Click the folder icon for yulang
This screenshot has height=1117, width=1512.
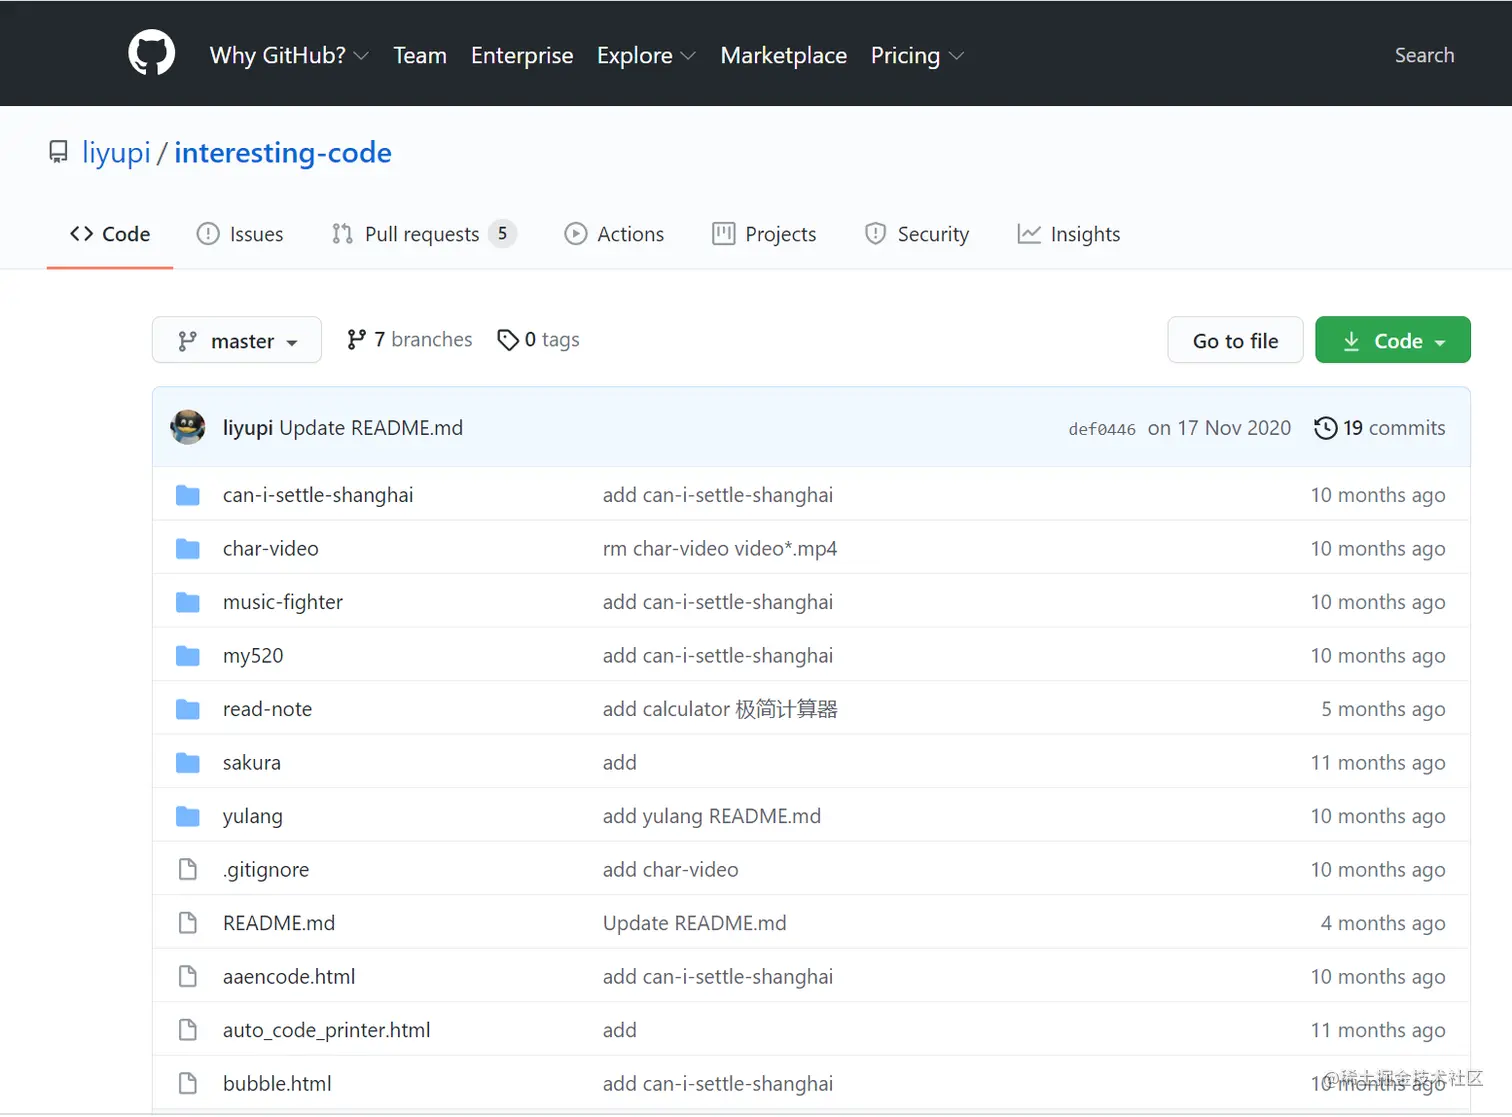click(188, 816)
